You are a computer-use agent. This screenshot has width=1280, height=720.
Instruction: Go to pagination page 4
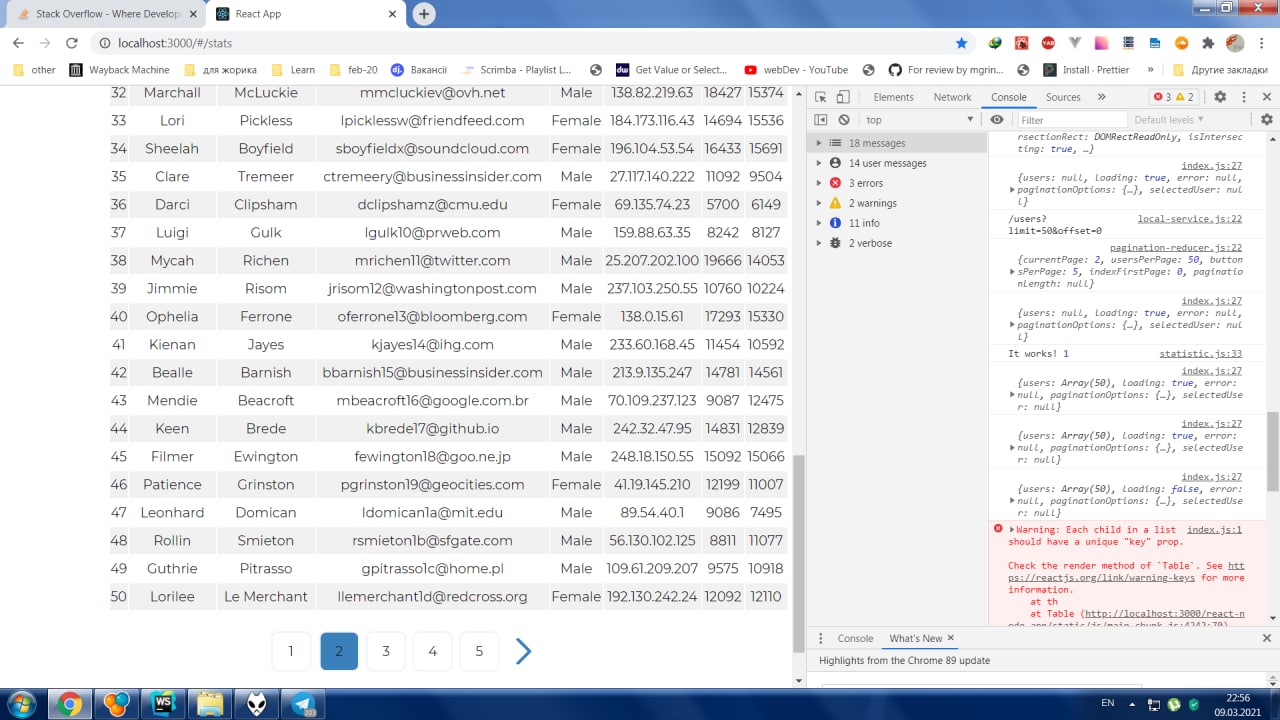click(432, 651)
